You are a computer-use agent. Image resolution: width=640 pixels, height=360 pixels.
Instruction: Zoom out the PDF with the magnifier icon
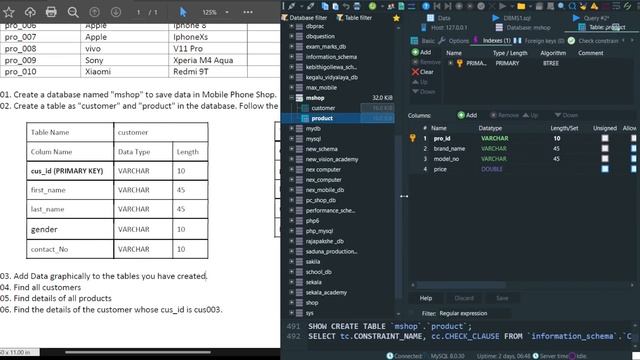click(73, 12)
